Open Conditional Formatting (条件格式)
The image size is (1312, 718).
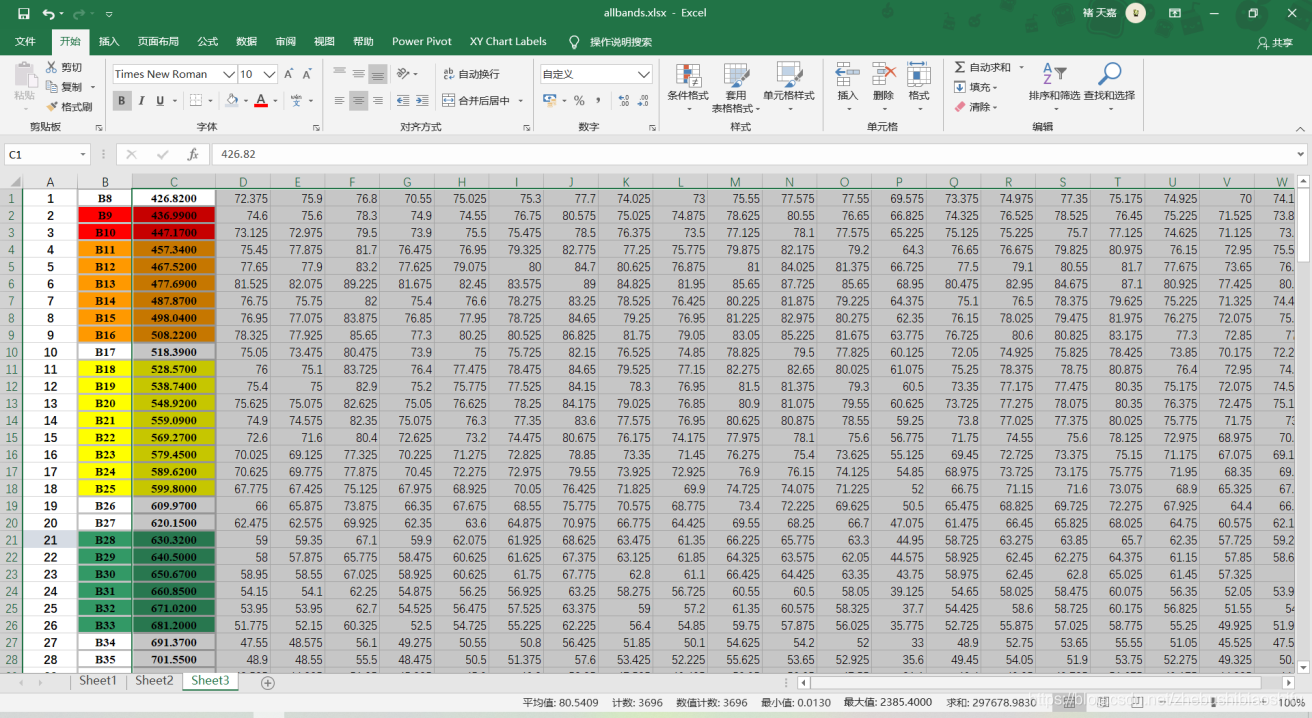click(x=688, y=88)
